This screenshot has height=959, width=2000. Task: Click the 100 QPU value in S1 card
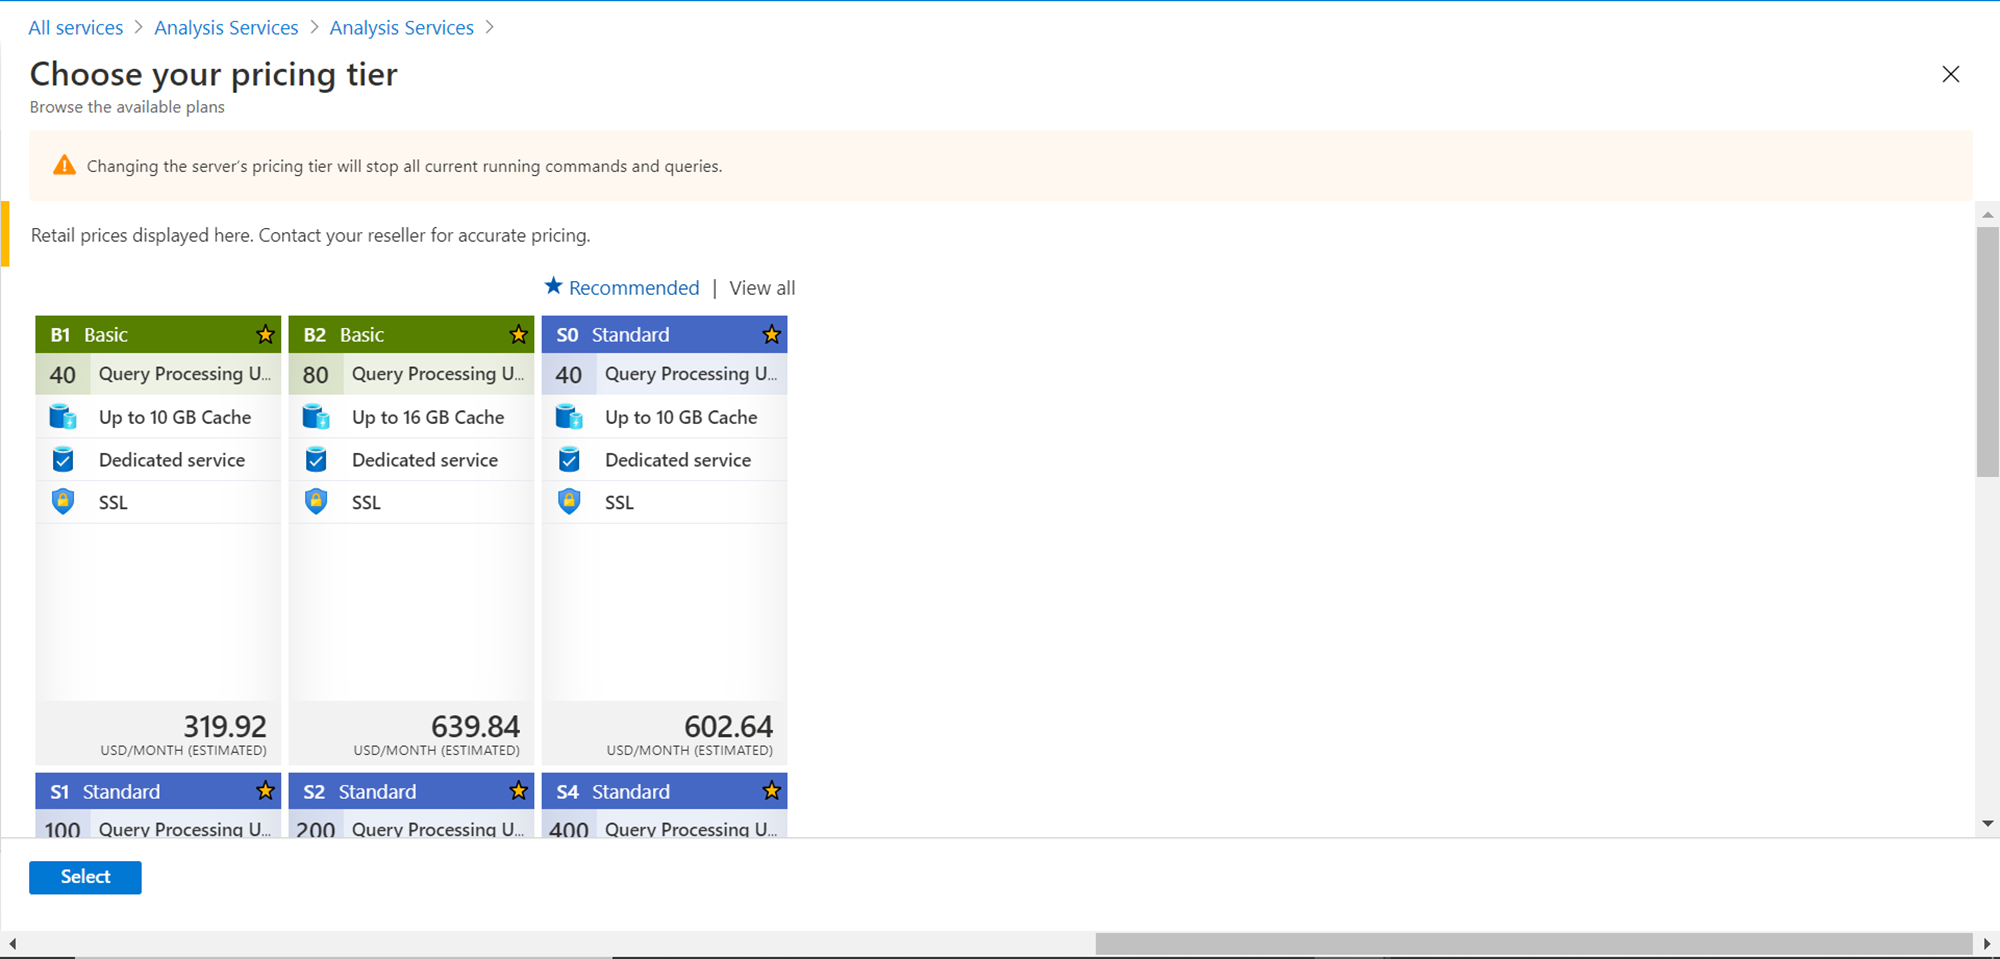click(62, 829)
